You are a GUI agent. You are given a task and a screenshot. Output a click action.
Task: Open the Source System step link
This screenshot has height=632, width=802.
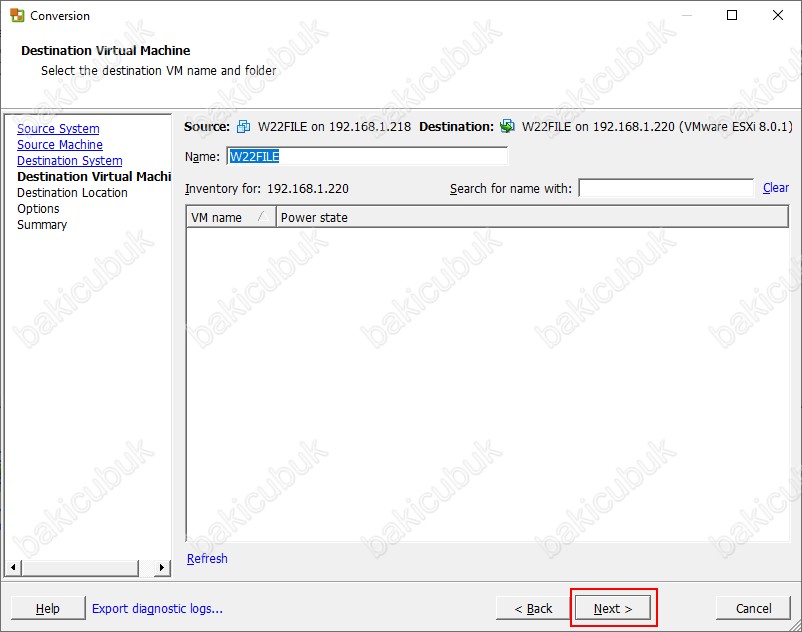58,129
